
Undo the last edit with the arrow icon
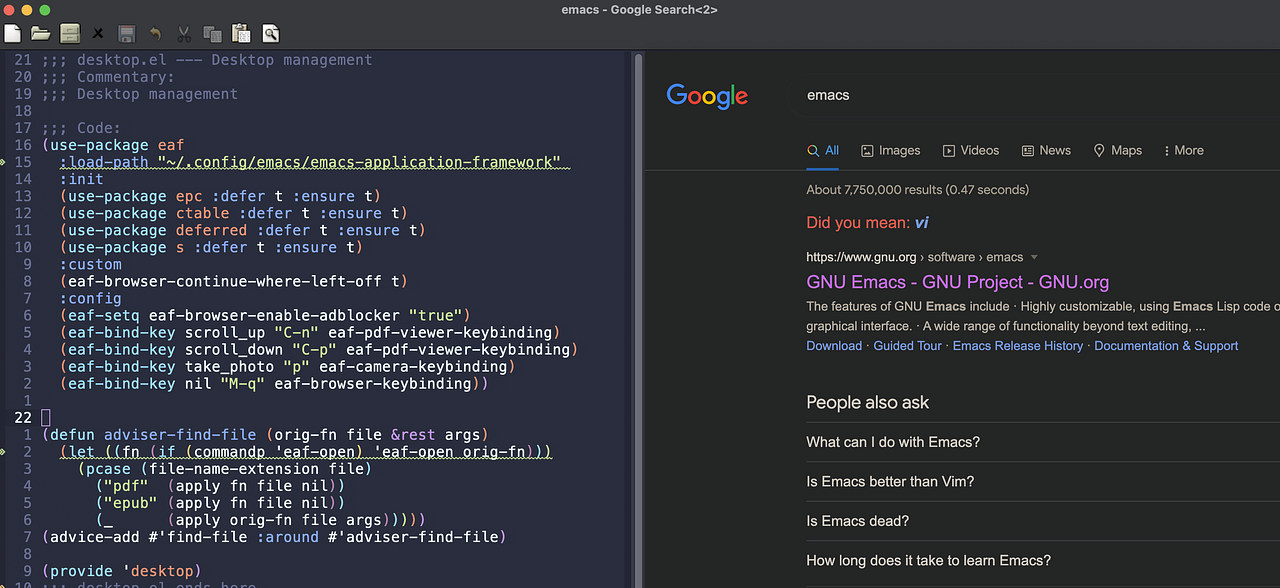click(155, 33)
